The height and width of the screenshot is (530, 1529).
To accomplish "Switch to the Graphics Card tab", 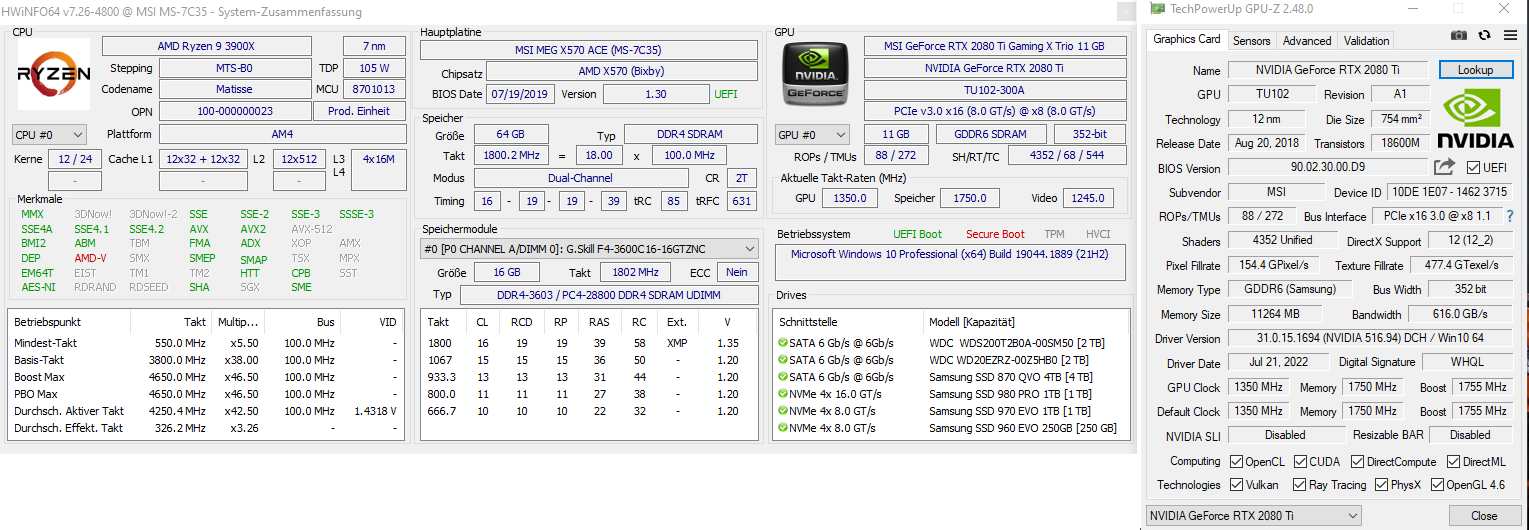I will coord(1186,40).
